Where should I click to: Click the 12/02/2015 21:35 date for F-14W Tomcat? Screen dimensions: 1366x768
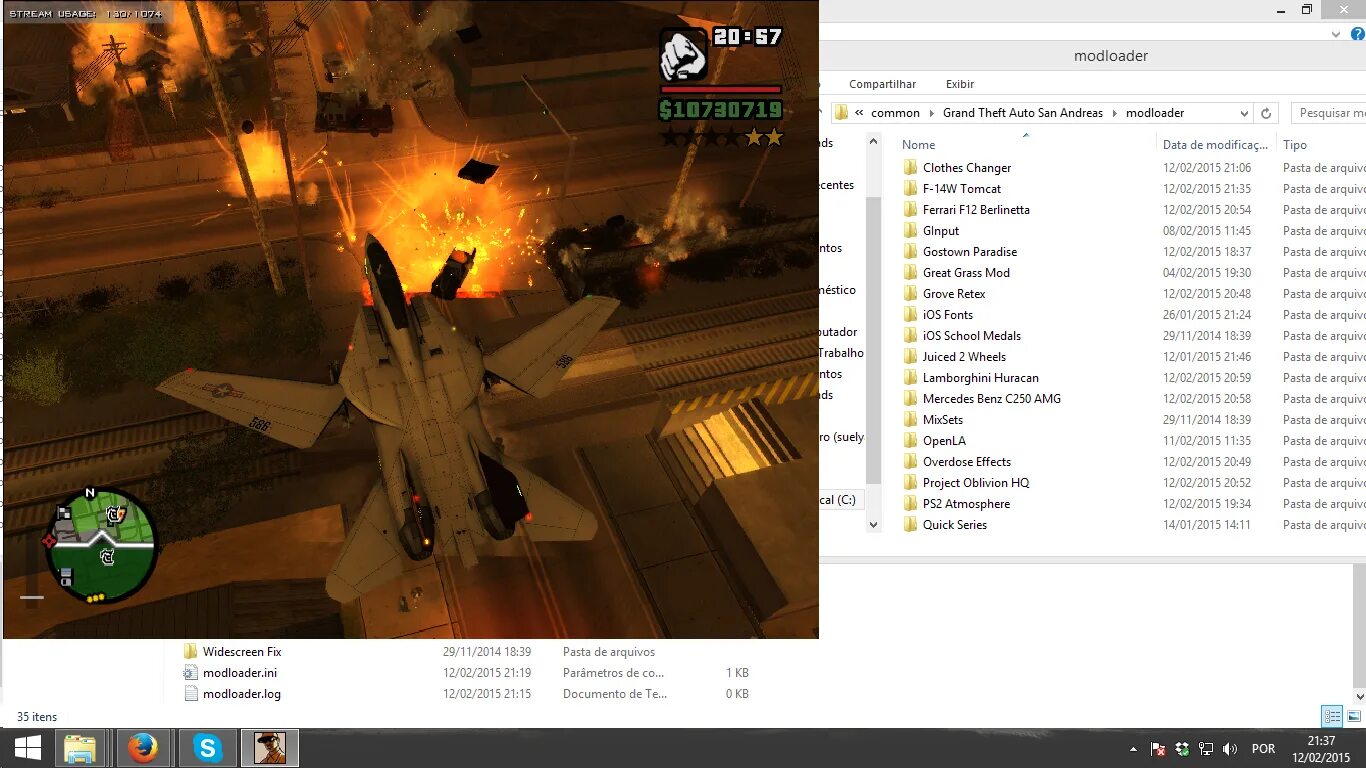pos(1207,189)
